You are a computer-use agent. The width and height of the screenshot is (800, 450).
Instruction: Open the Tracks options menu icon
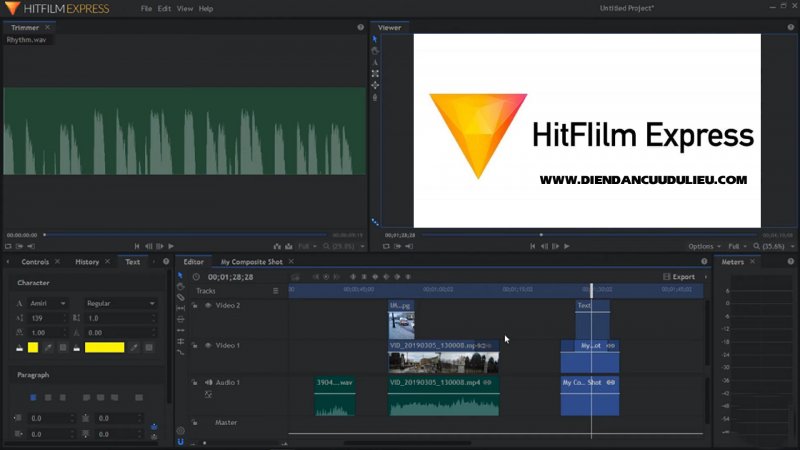(276, 291)
